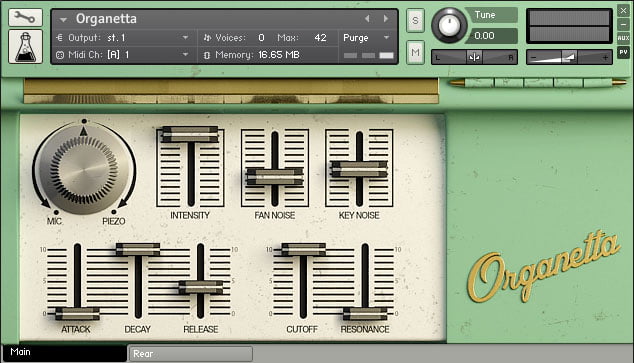Viewport: 634px width, 363px height.
Task: Click the Fan Noise slider handle
Action: tap(275, 177)
